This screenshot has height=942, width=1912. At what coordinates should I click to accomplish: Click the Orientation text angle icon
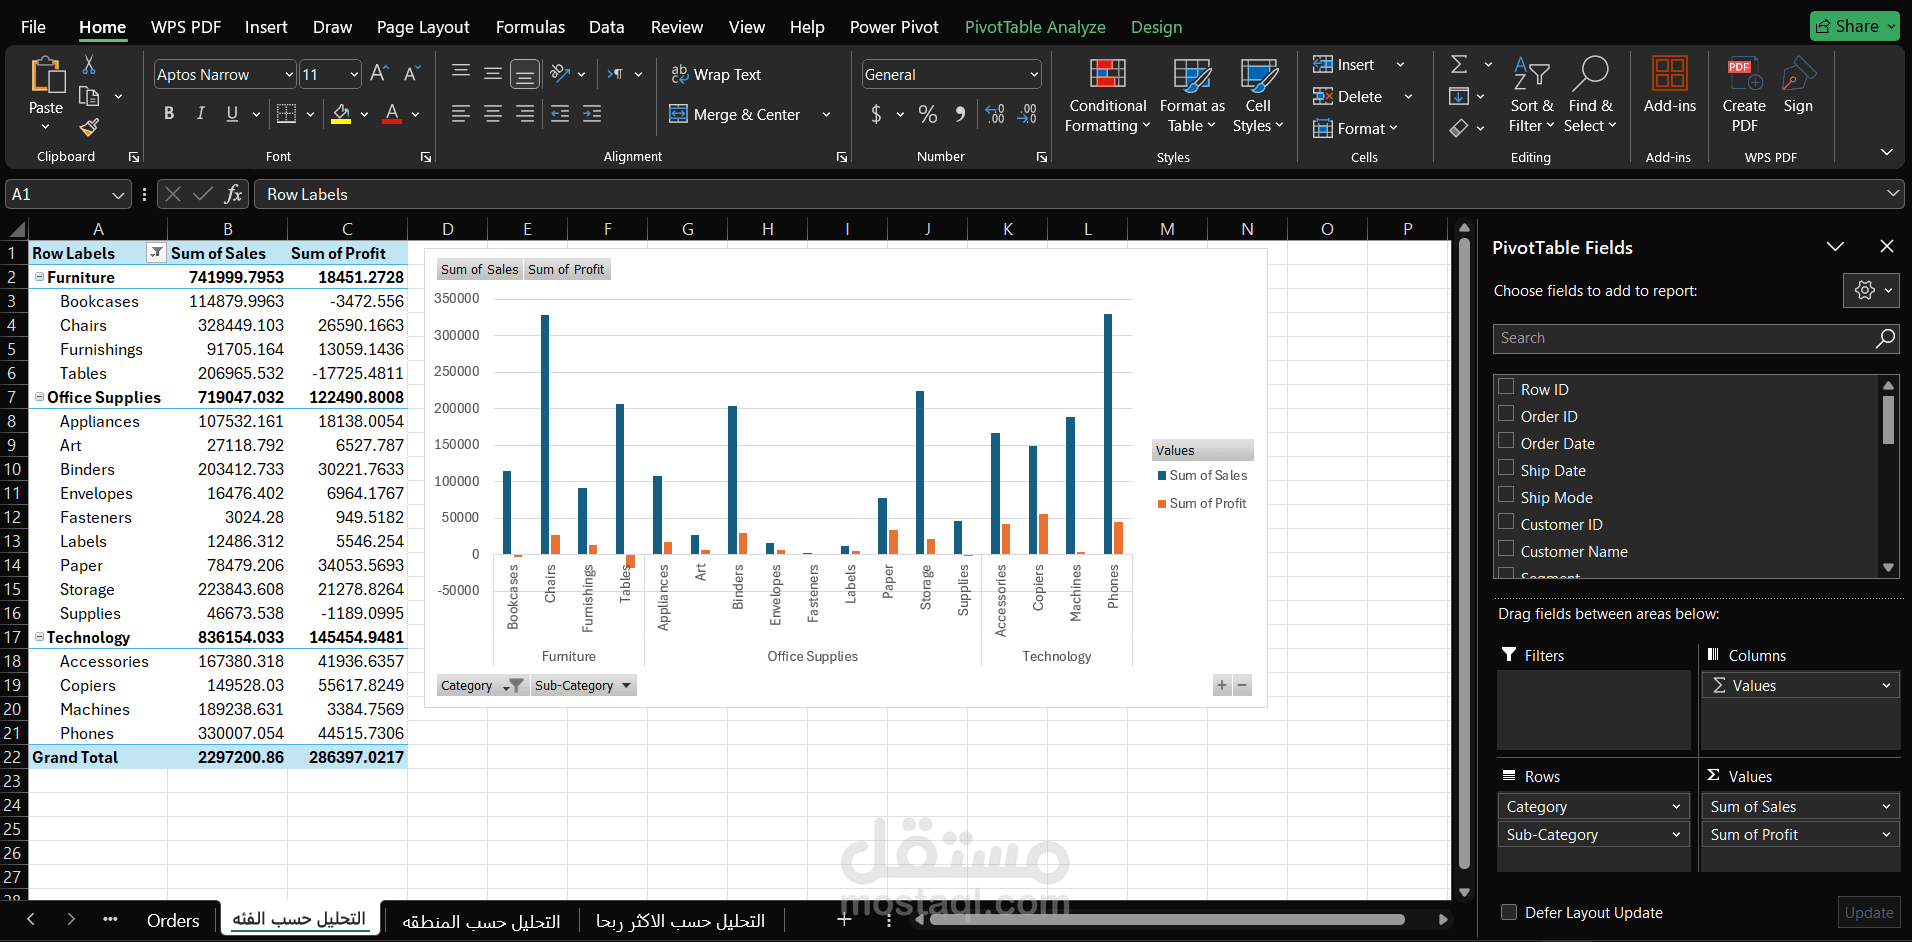(560, 74)
